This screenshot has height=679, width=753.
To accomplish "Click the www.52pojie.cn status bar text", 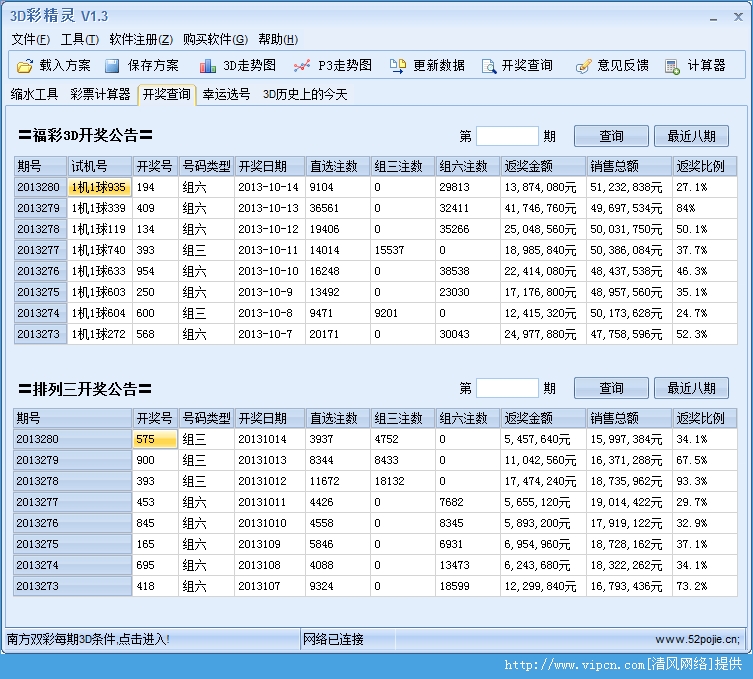I will coord(698,640).
